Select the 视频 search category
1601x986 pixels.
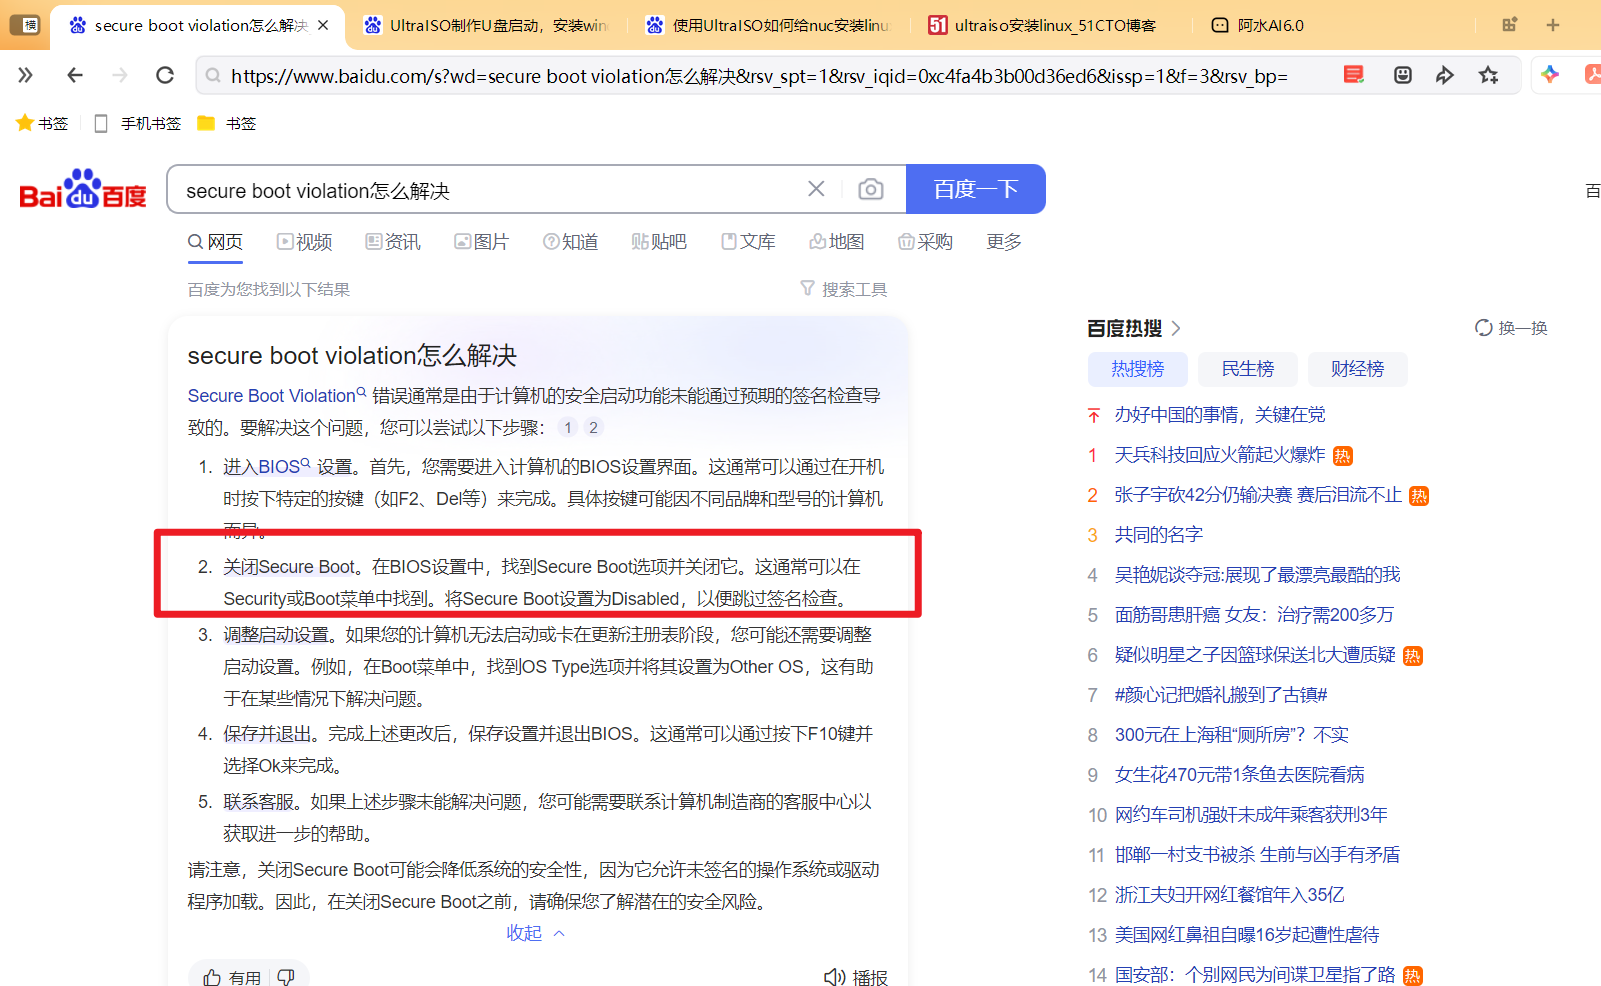click(x=305, y=242)
